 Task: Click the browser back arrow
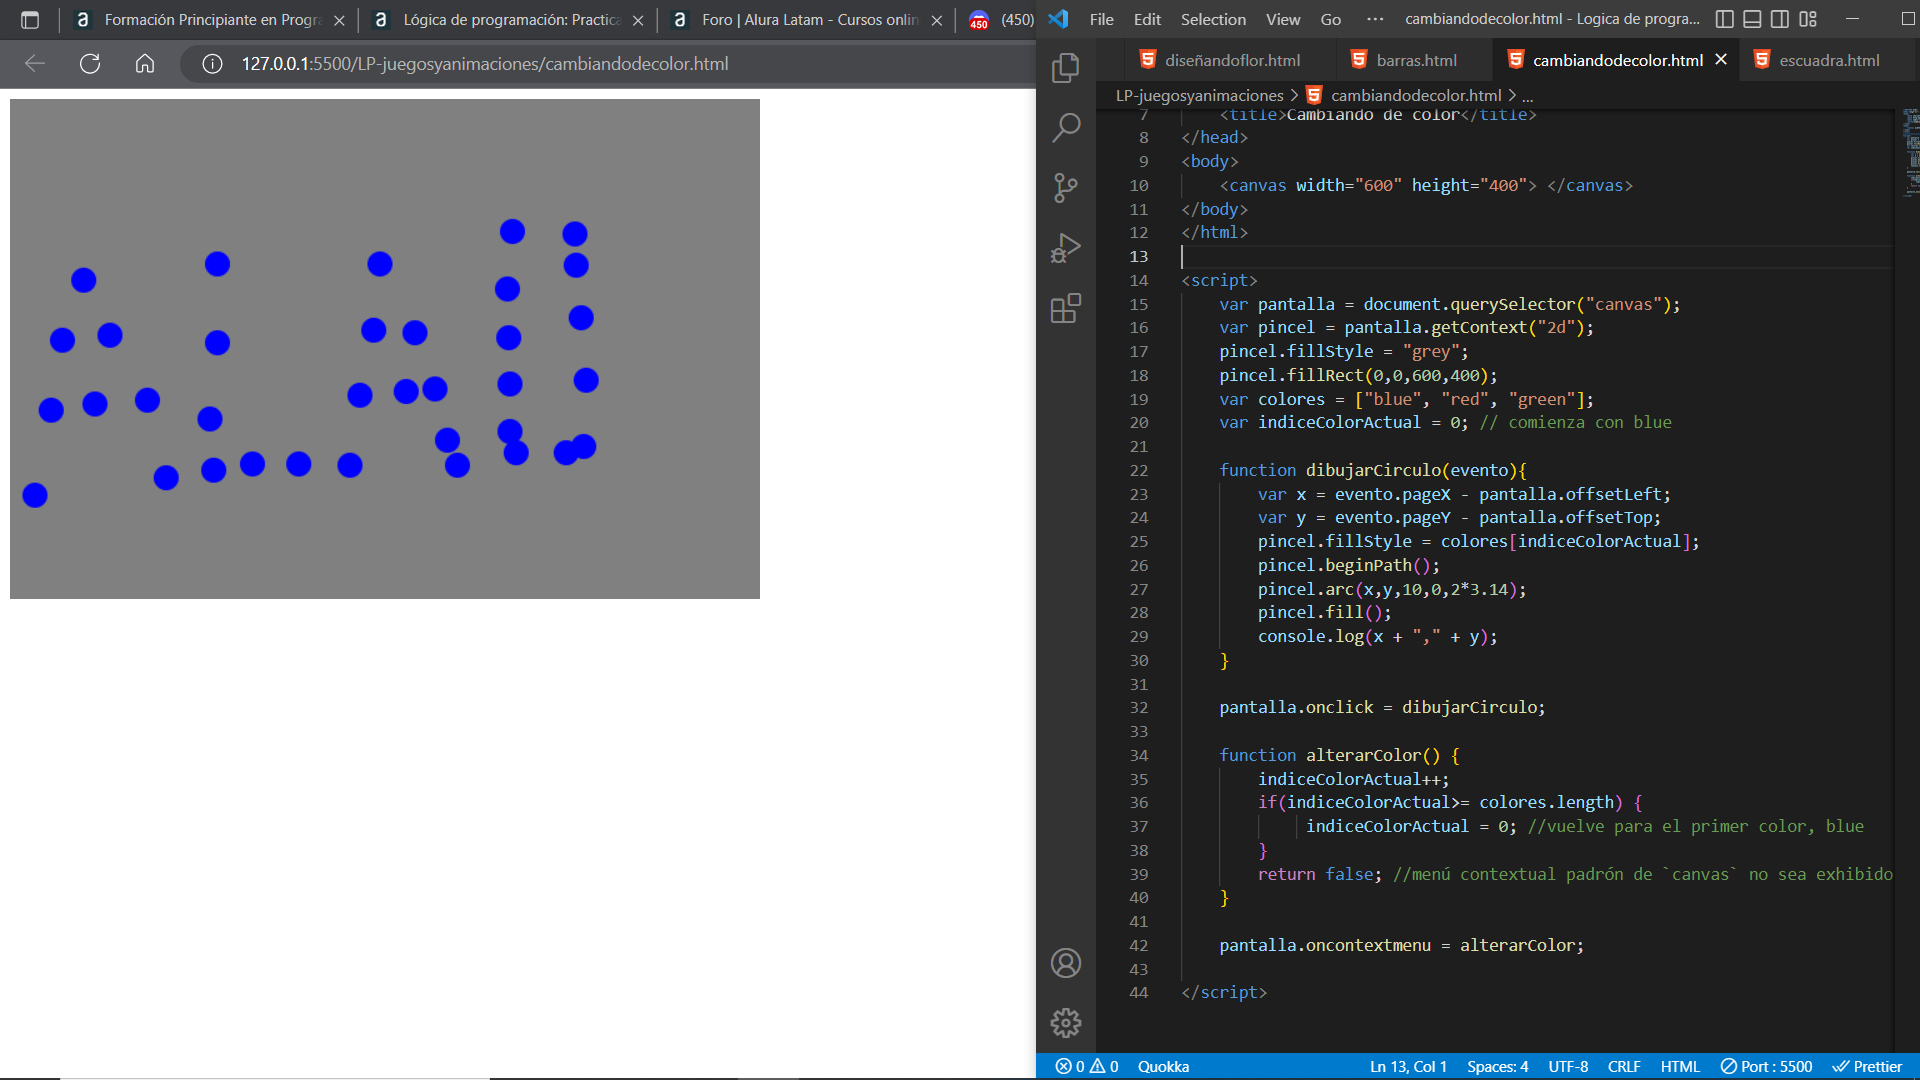coord(35,64)
